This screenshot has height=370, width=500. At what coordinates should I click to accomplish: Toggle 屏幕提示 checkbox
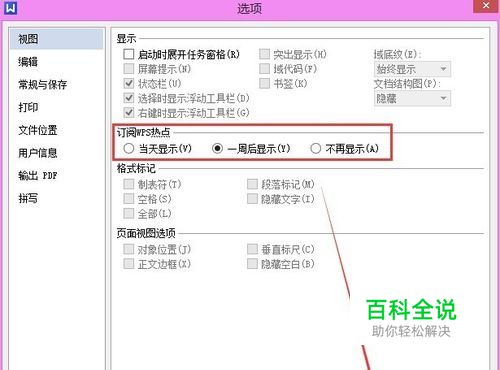coord(129,69)
